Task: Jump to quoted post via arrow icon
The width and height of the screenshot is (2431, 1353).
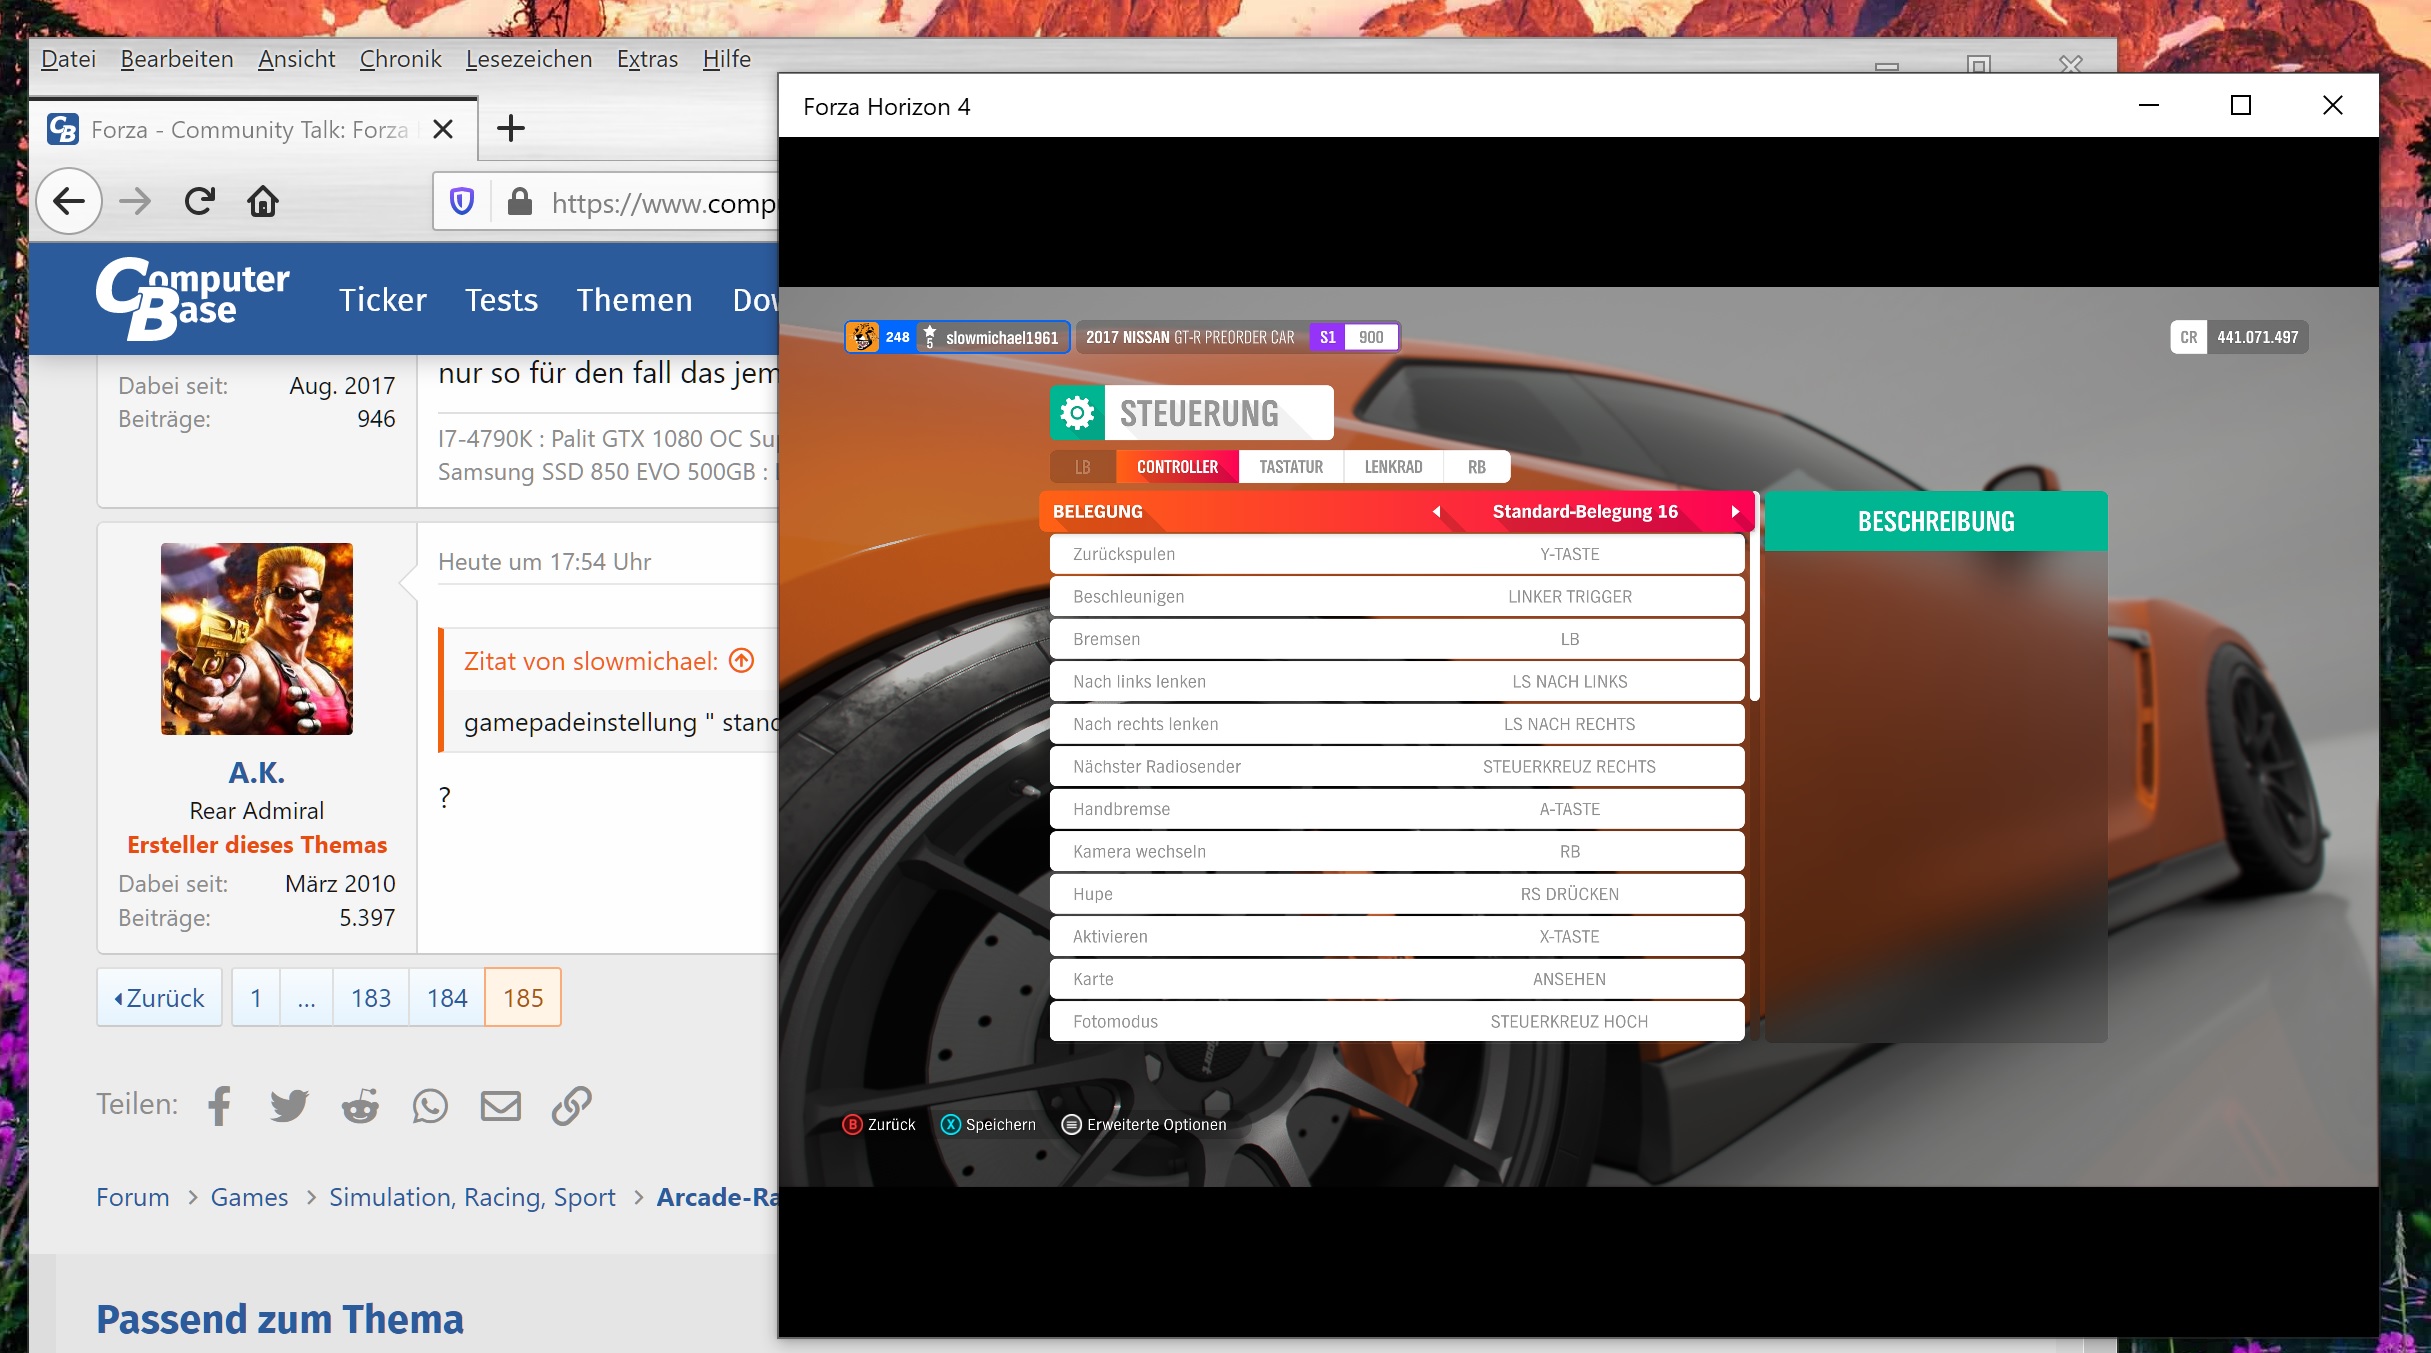Action: click(741, 660)
